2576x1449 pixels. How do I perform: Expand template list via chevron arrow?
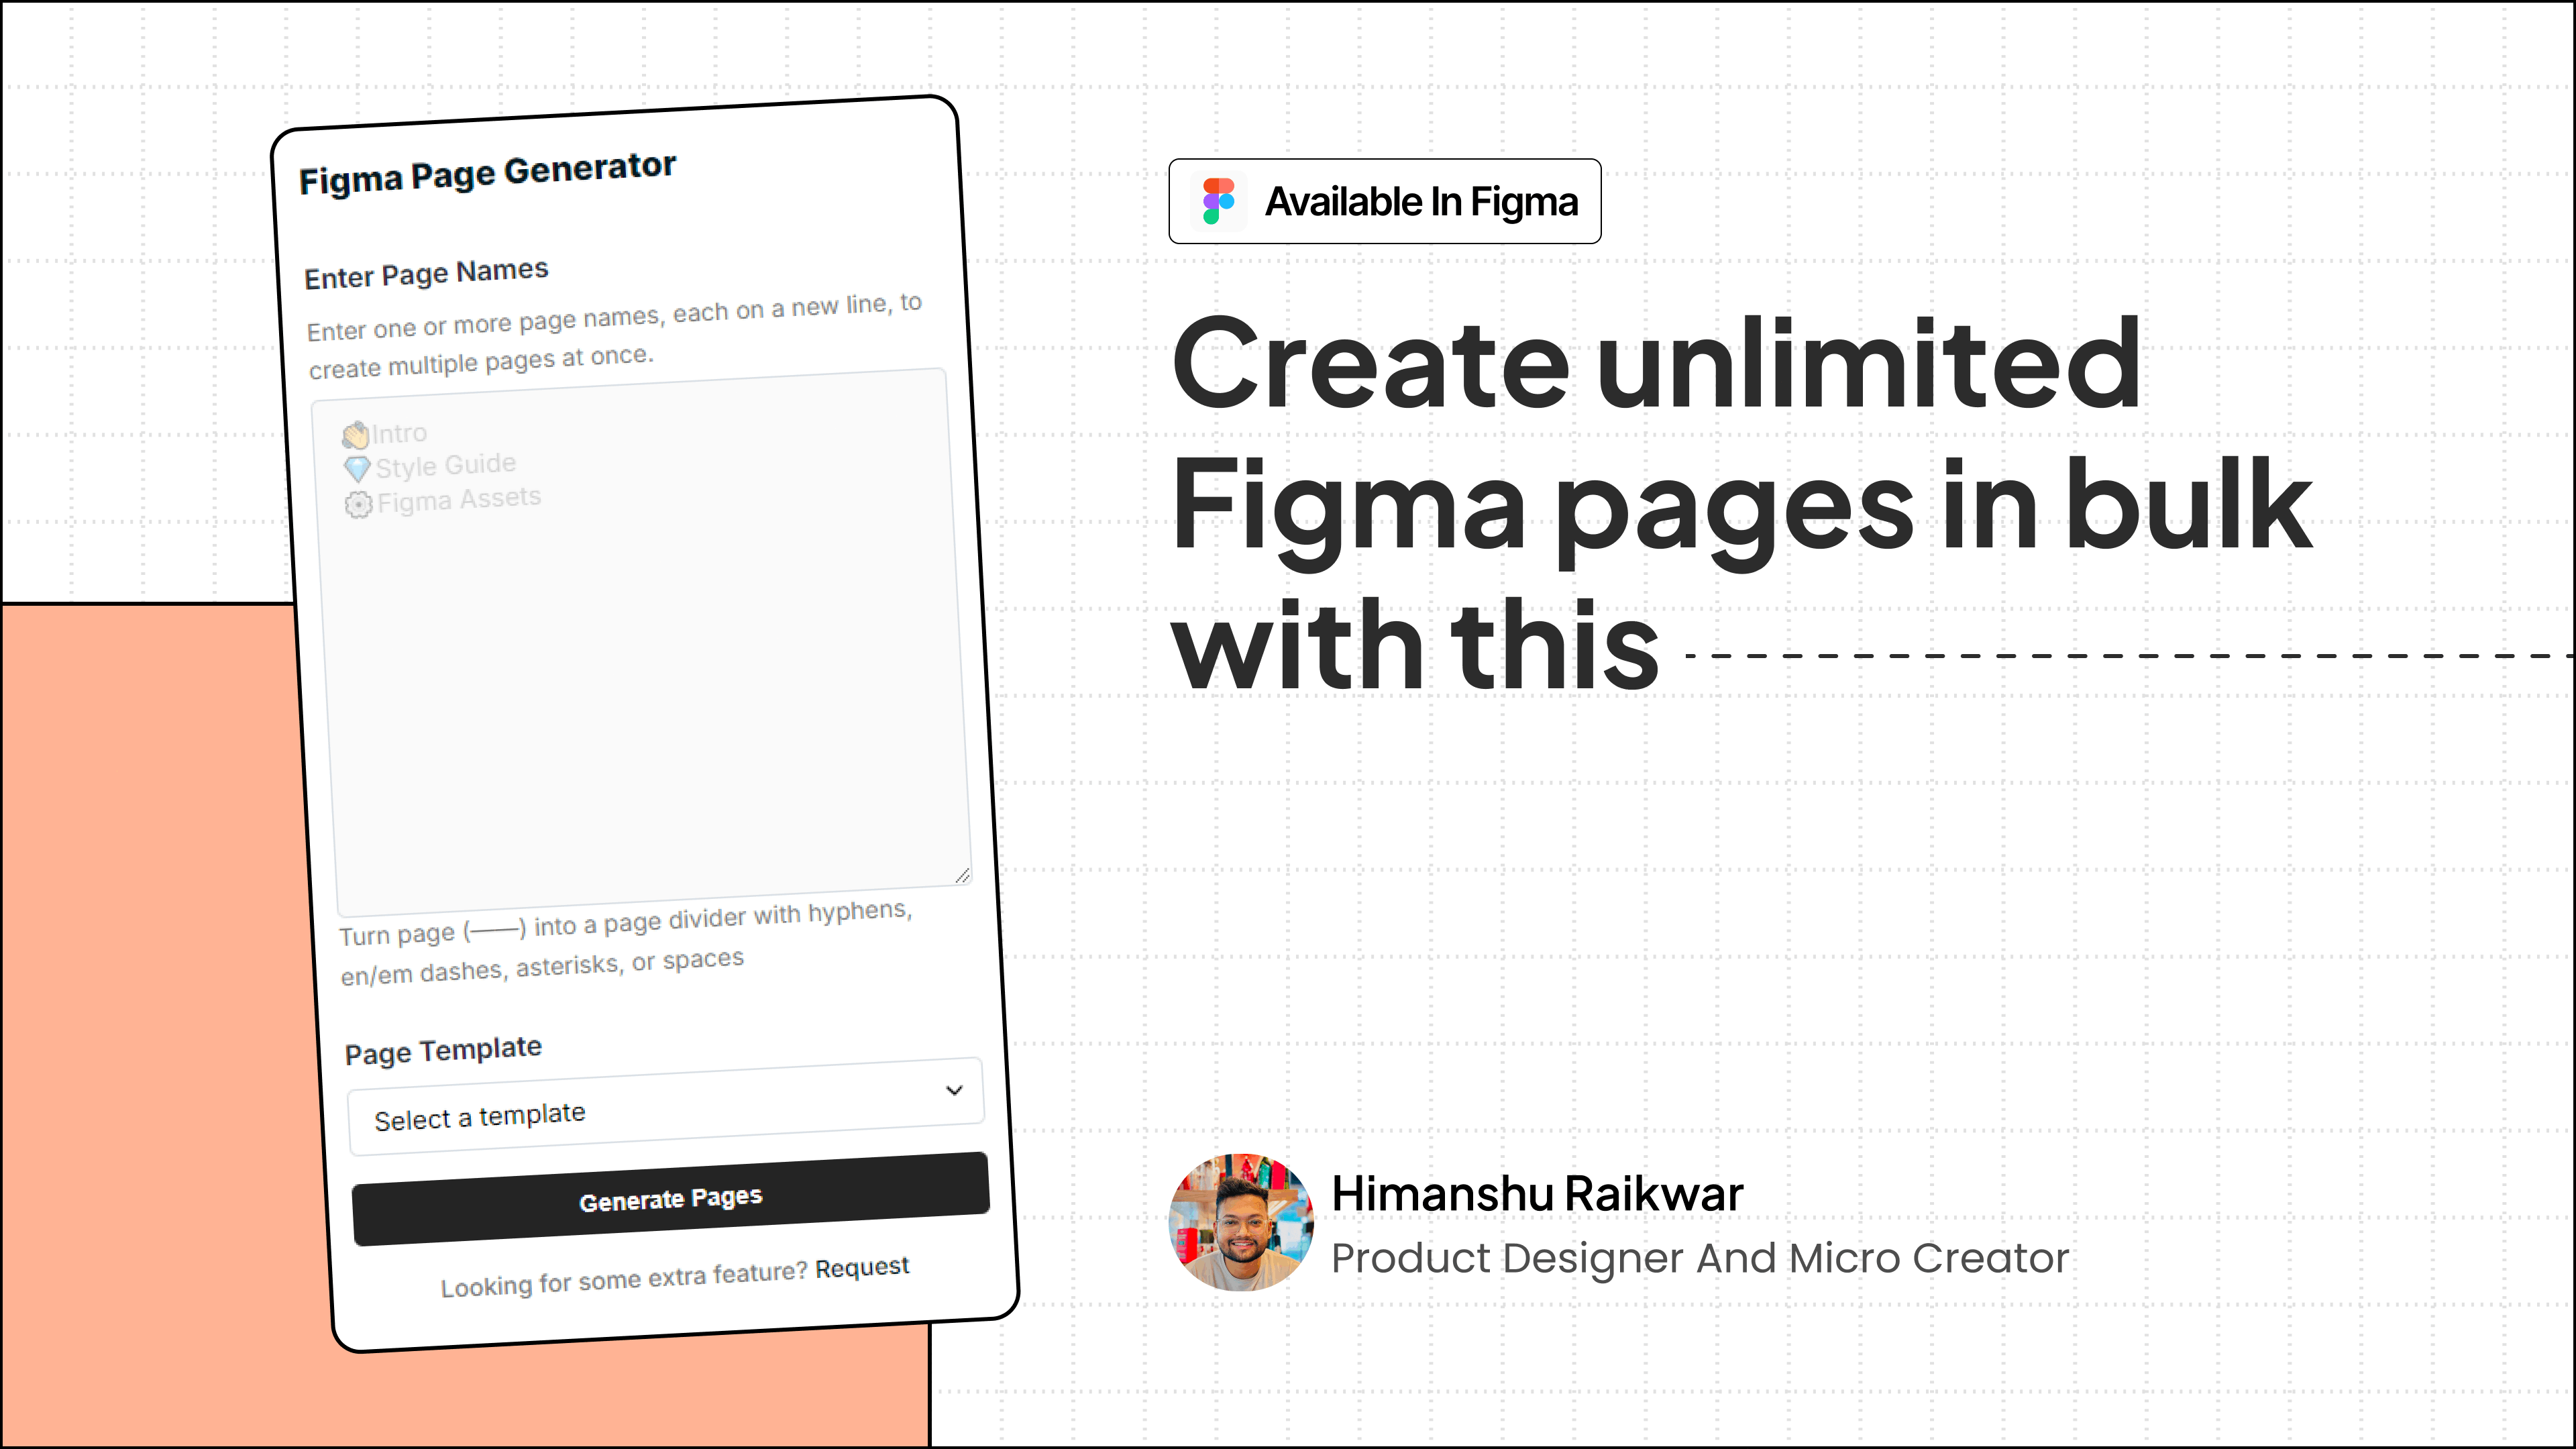(x=954, y=1090)
